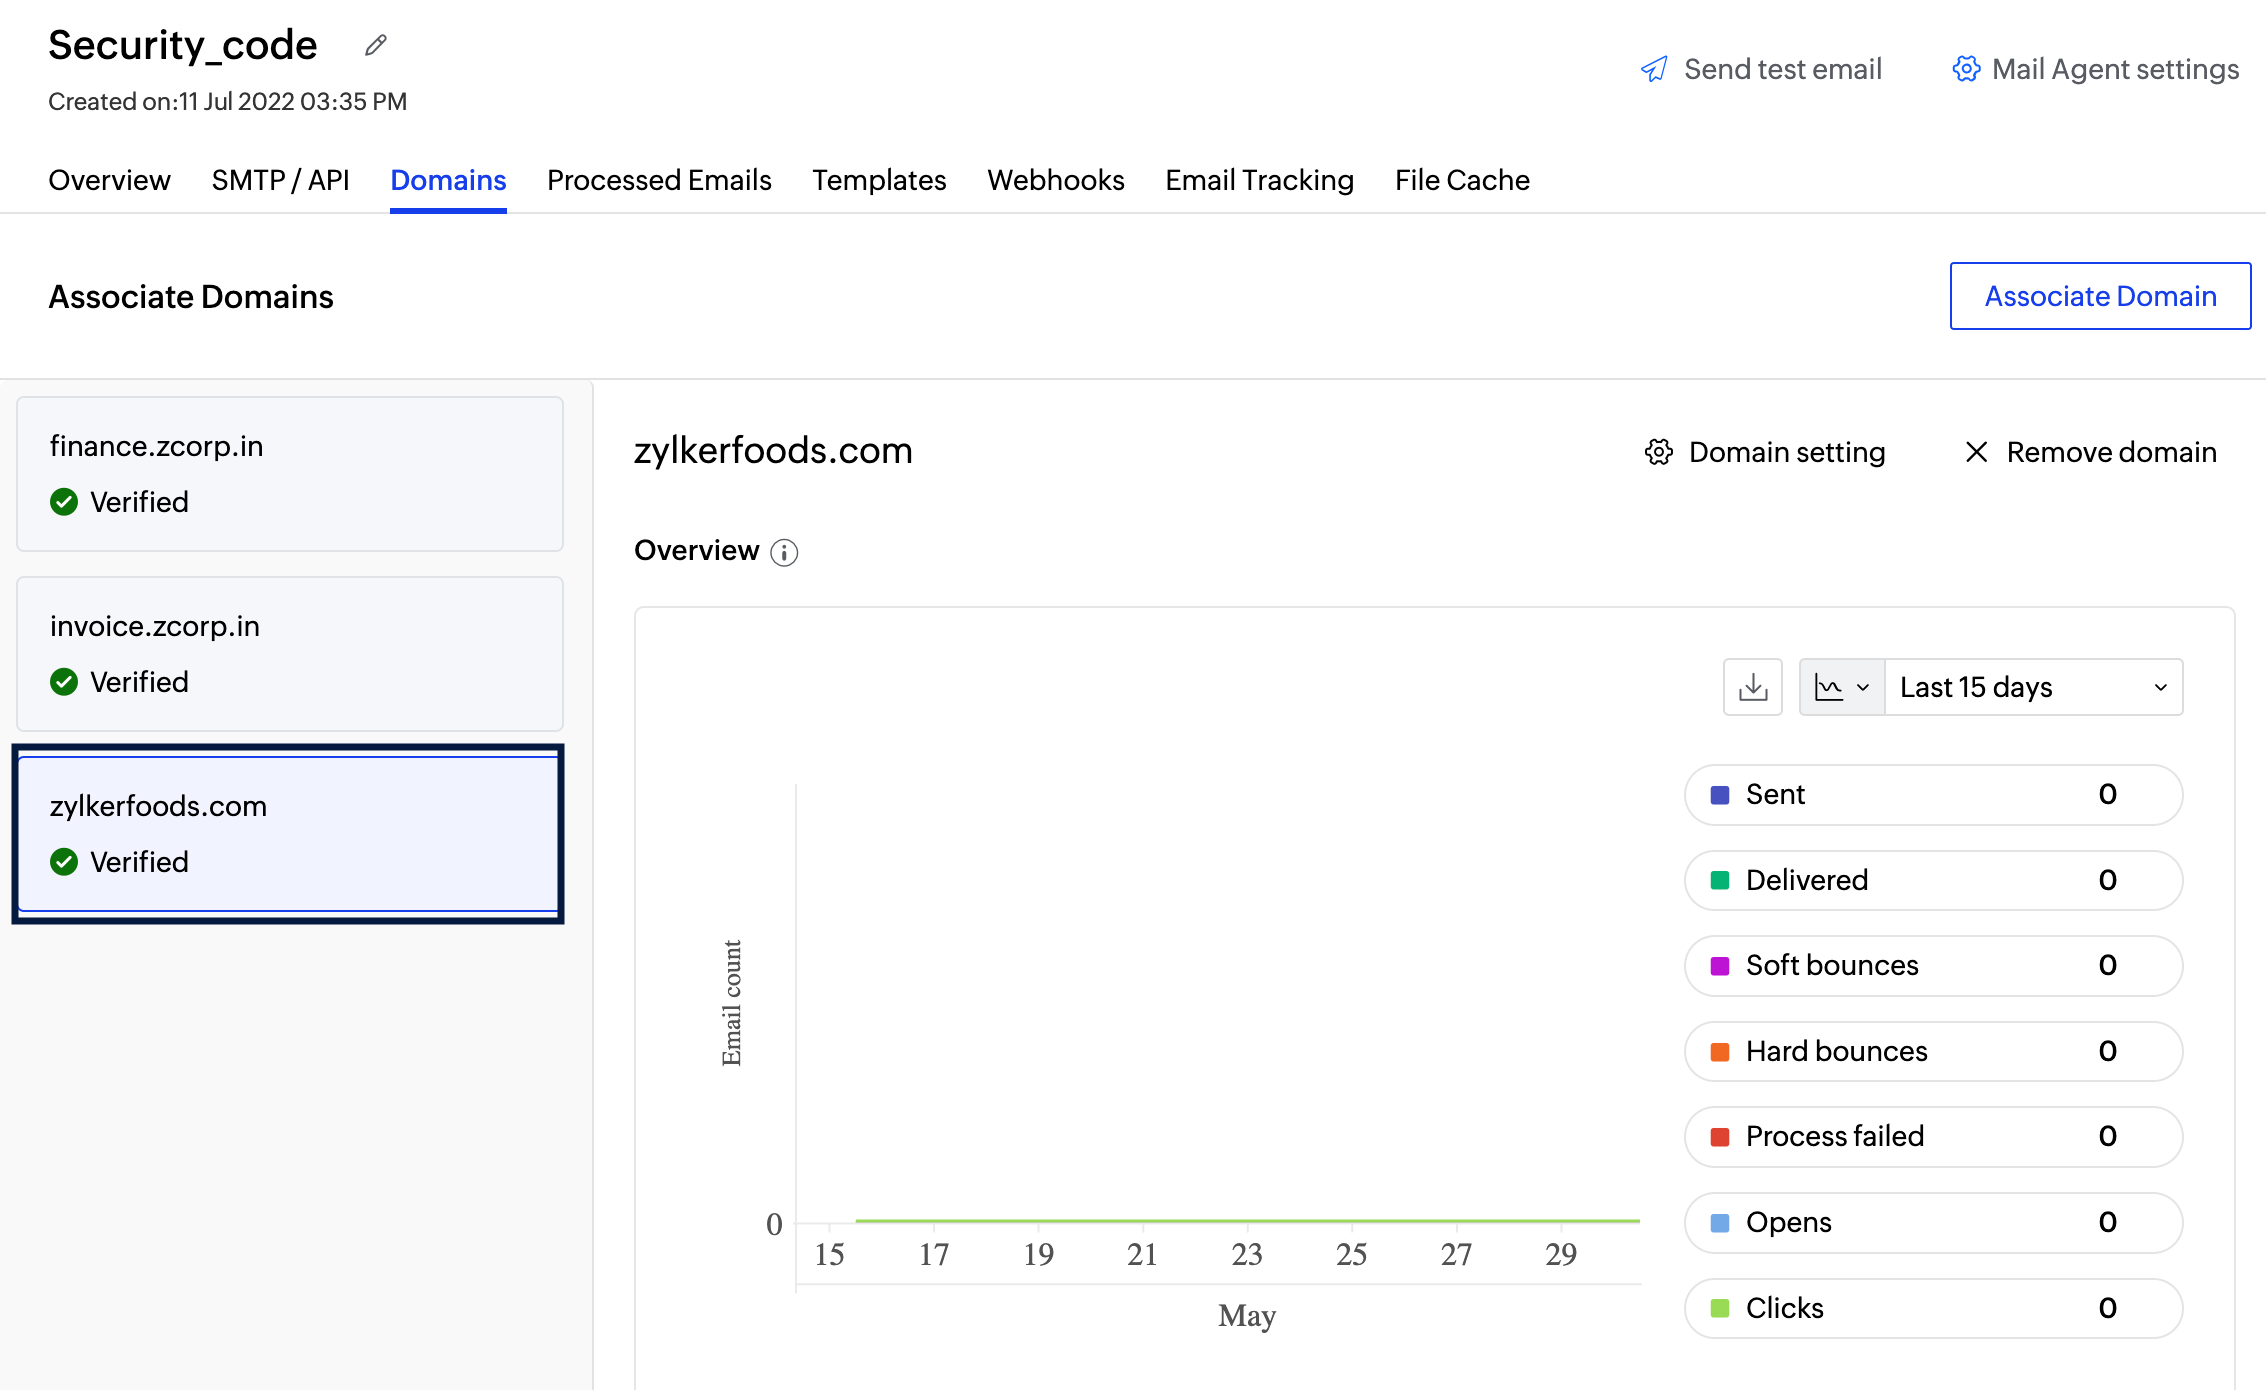Click the Send test email paper-plane icon
Viewport: 2266px width, 1390px height.
pos(1654,69)
